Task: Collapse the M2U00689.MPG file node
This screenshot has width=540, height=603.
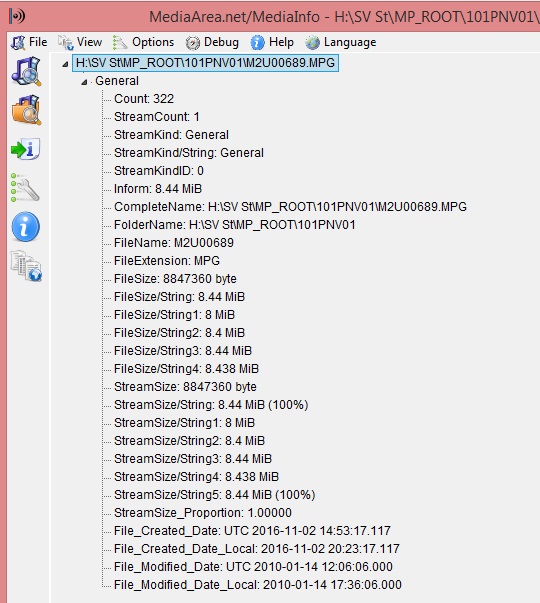Action: tap(65, 64)
